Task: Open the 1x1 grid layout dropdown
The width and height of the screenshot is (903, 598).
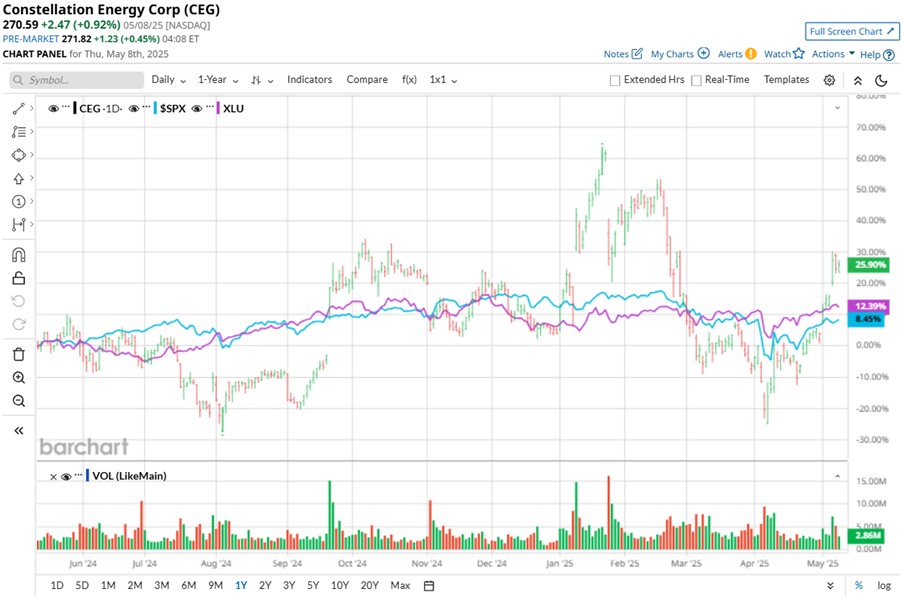Action: [443, 80]
